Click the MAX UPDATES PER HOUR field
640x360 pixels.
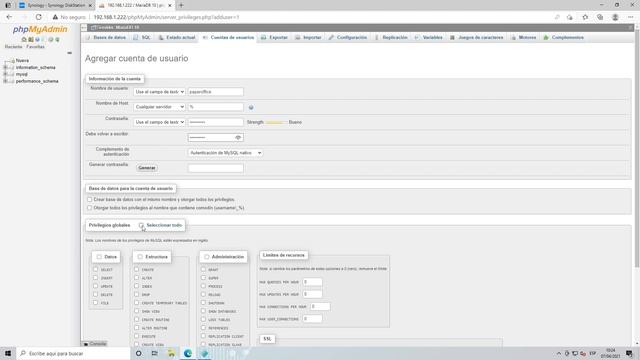click(x=312, y=294)
